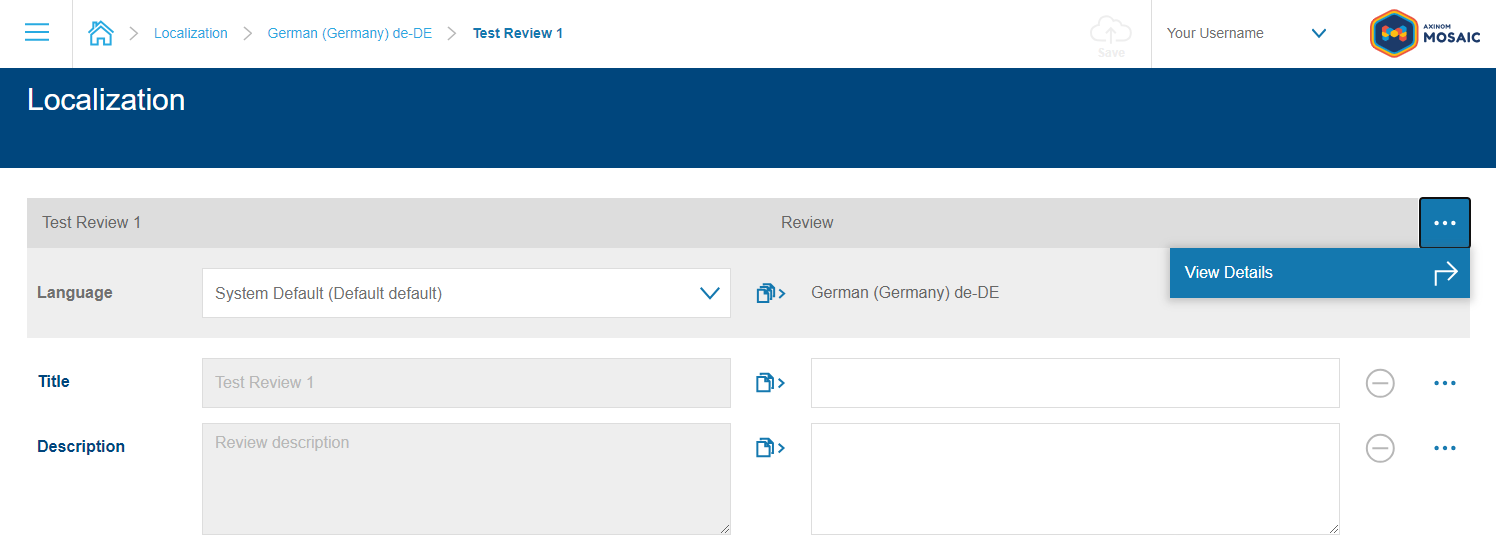Screen dimensions: 1496x552
Task: Focus the German Description translation textarea
Action: [x=1074, y=479]
